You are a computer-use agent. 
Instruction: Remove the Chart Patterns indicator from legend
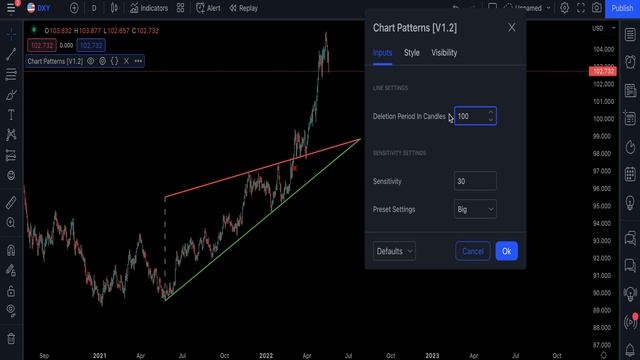pyautogui.click(x=127, y=61)
